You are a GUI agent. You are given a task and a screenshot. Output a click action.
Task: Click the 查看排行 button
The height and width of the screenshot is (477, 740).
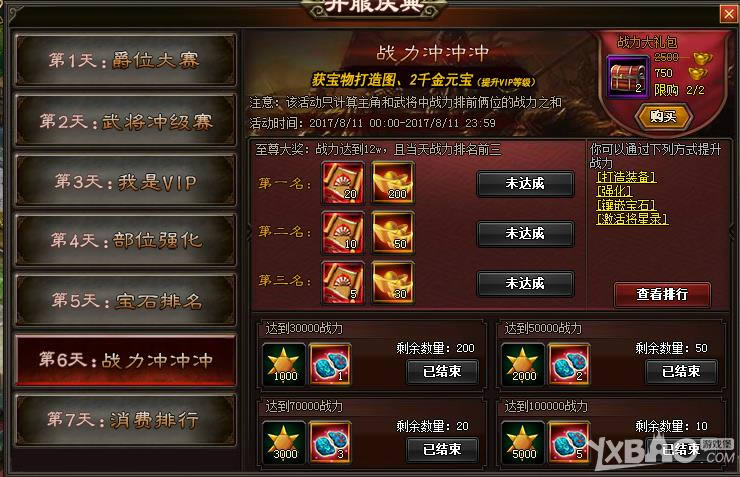tap(663, 294)
